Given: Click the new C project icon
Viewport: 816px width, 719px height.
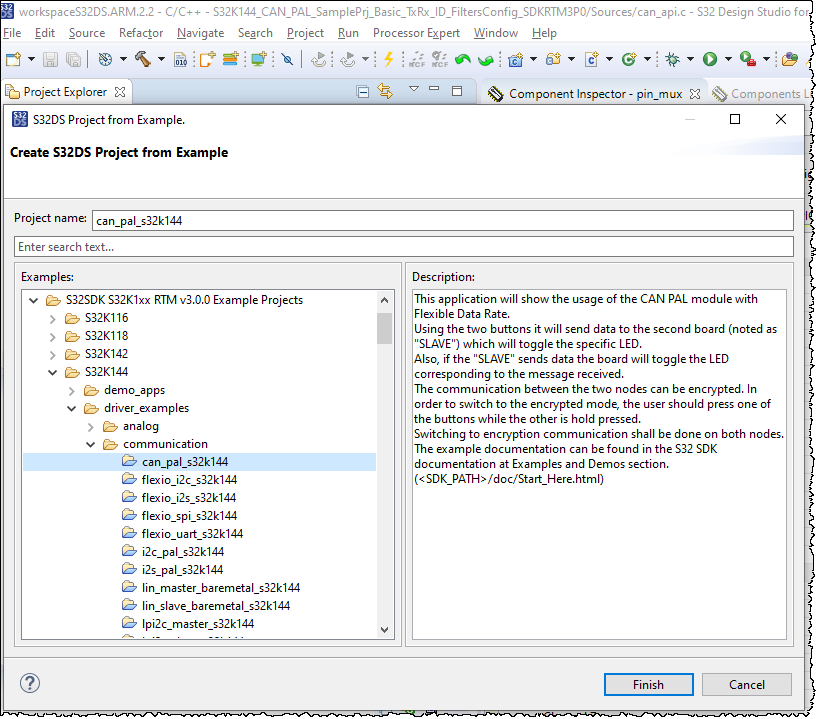Looking at the screenshot, I should click(515, 59).
